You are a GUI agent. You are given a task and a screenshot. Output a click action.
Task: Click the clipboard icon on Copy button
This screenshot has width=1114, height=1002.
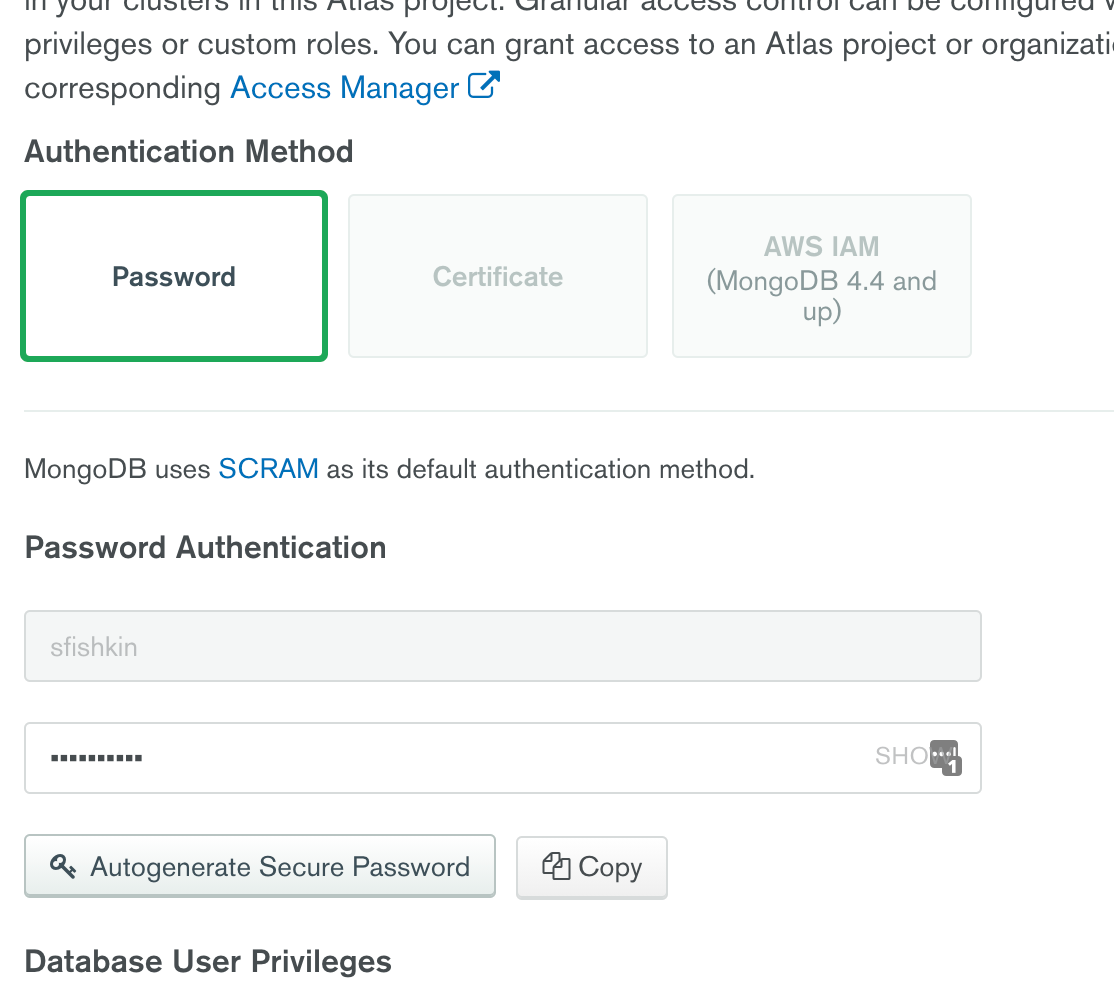555,866
